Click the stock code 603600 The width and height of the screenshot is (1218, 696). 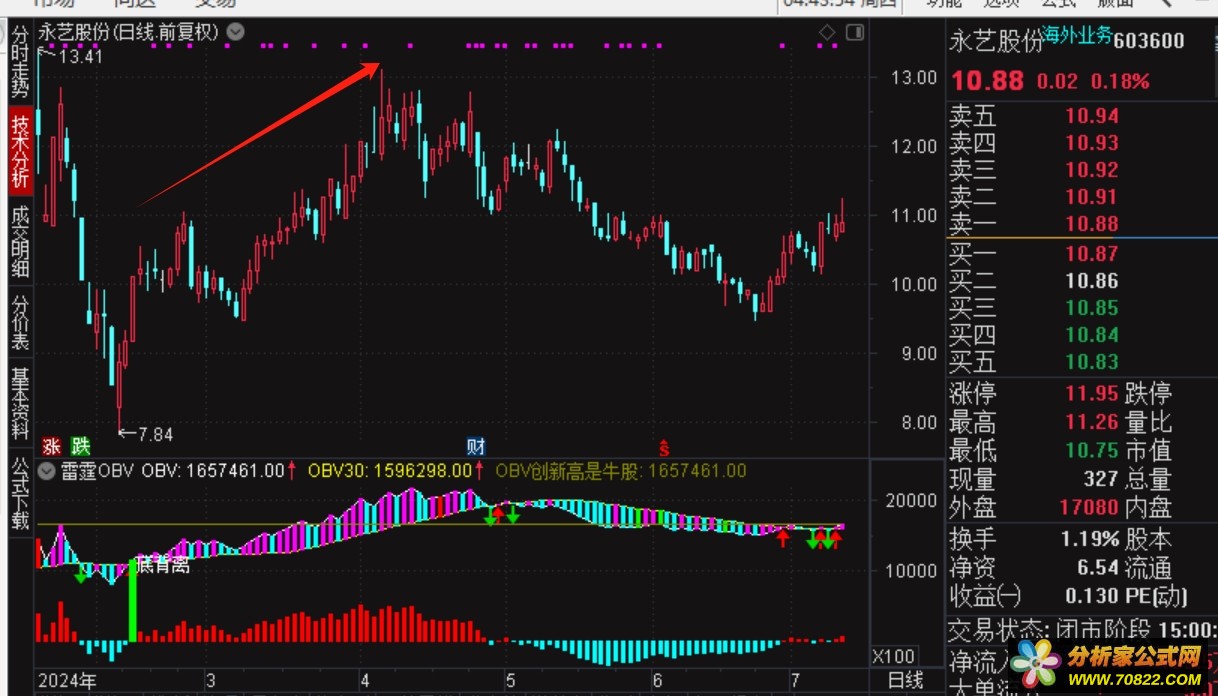point(1149,41)
